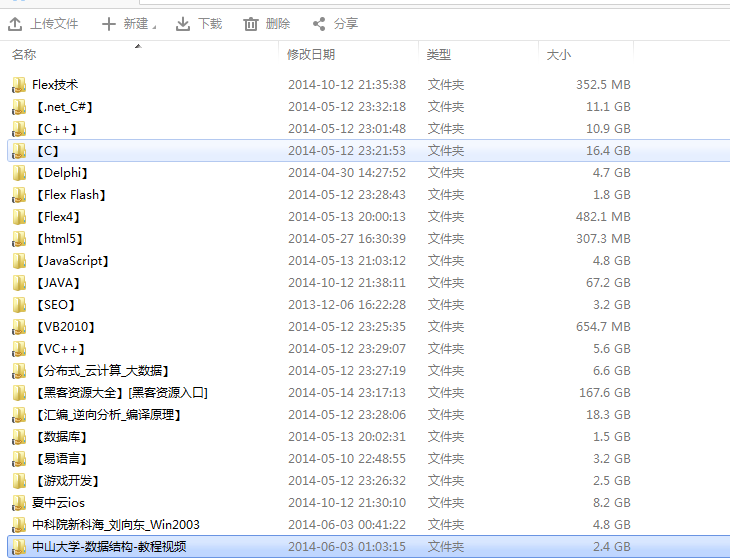This screenshot has width=730, height=559.
Task: Click the date 2013-12-06 16:22:28
Action: (347, 305)
